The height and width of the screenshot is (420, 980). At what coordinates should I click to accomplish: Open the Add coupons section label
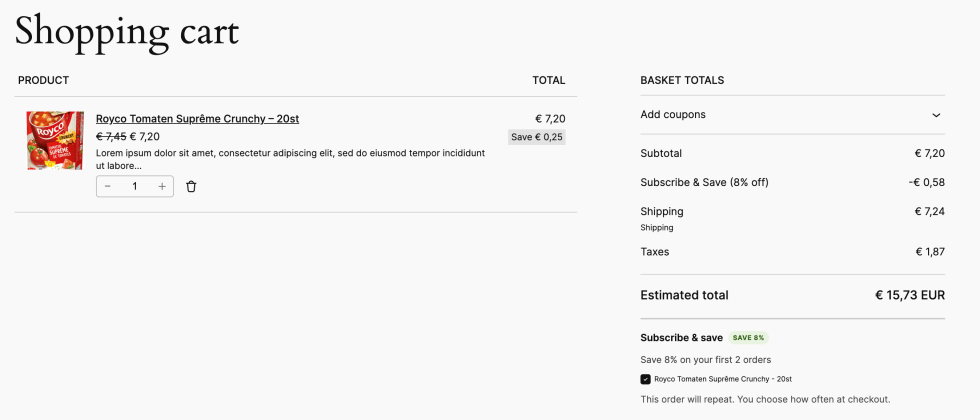pyautogui.click(x=673, y=115)
